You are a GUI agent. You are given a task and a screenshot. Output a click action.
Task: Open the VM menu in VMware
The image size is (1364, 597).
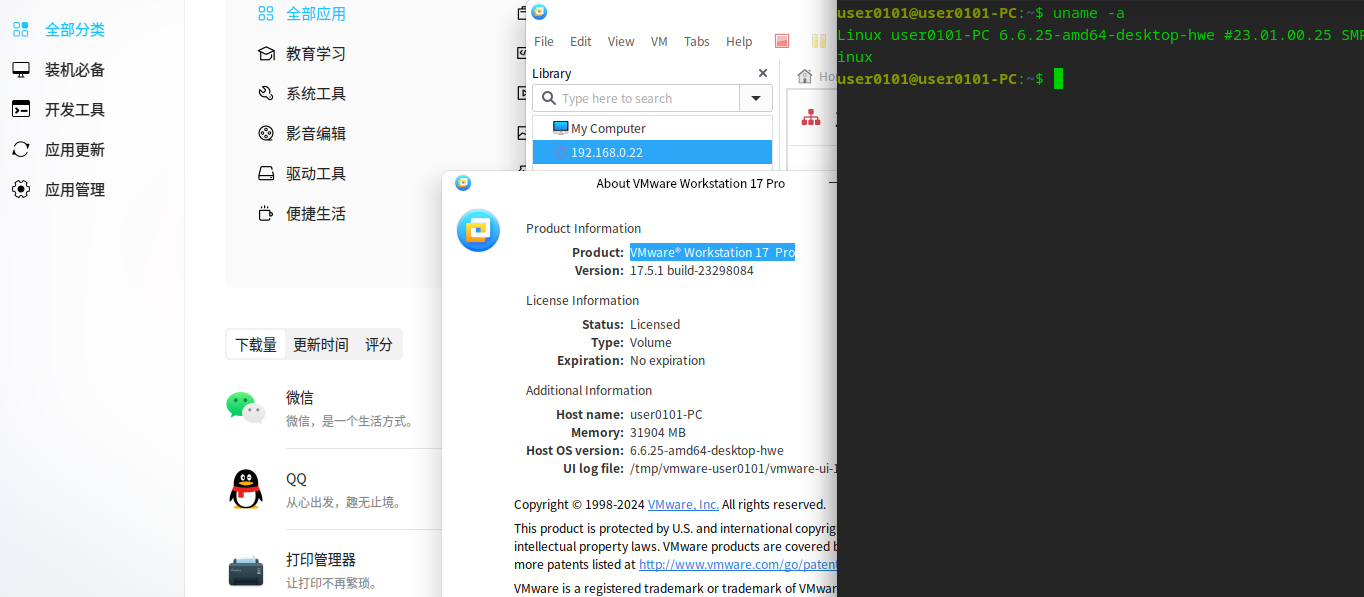659,41
